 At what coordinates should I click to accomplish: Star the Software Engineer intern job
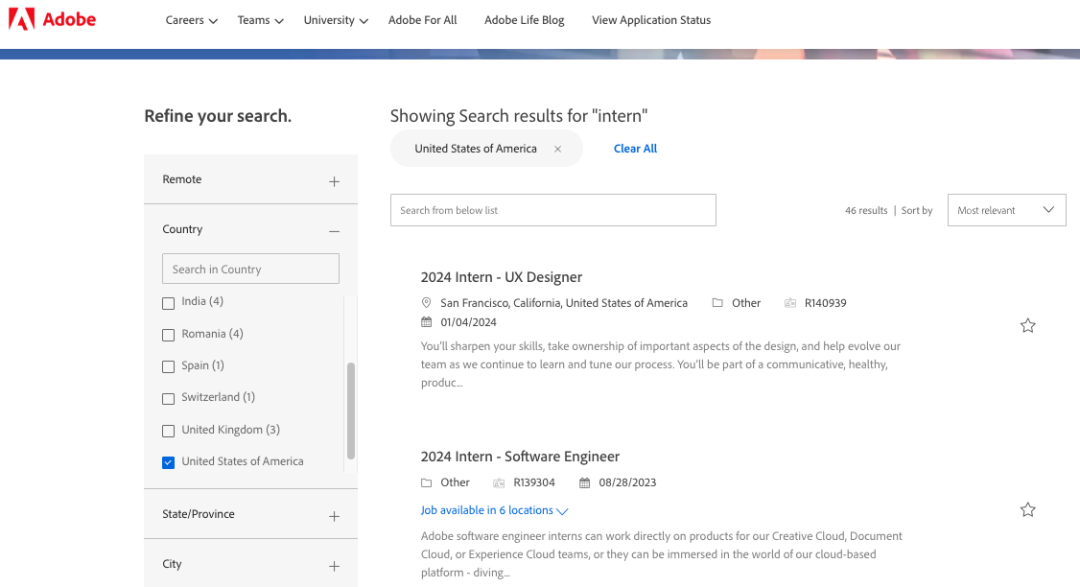pos(1027,510)
